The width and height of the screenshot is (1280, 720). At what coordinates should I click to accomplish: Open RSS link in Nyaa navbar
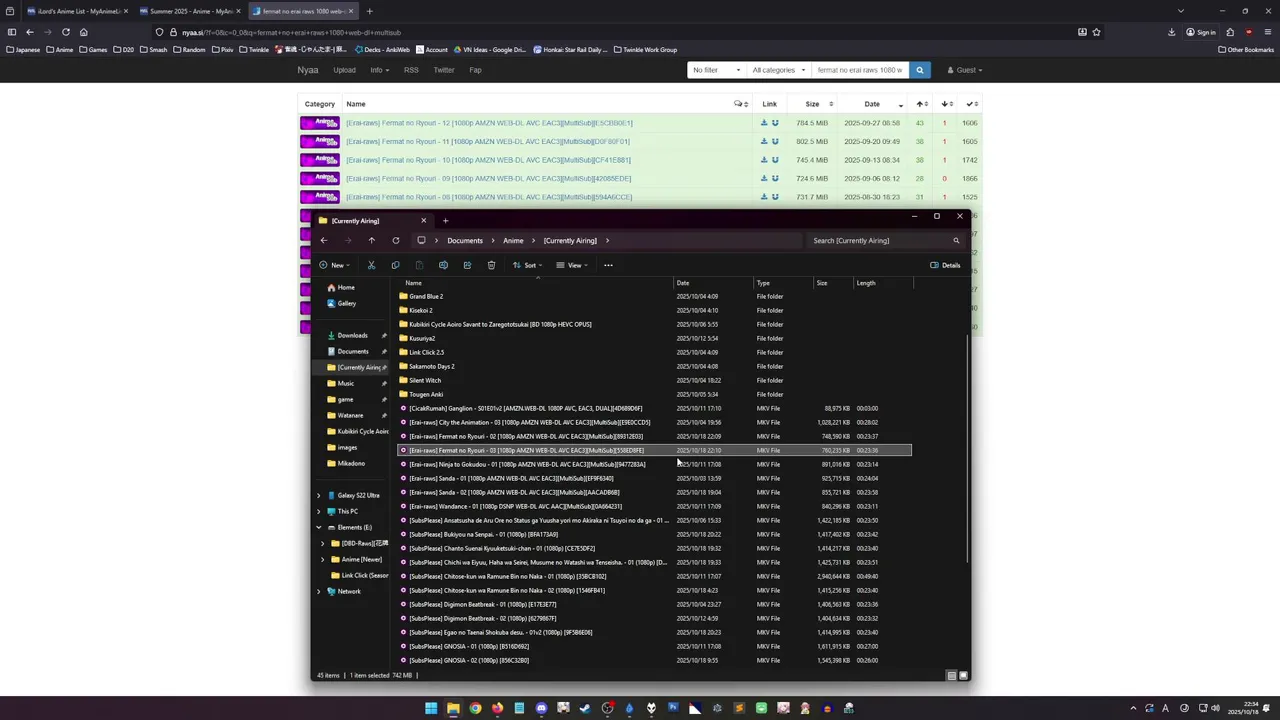pos(411,70)
